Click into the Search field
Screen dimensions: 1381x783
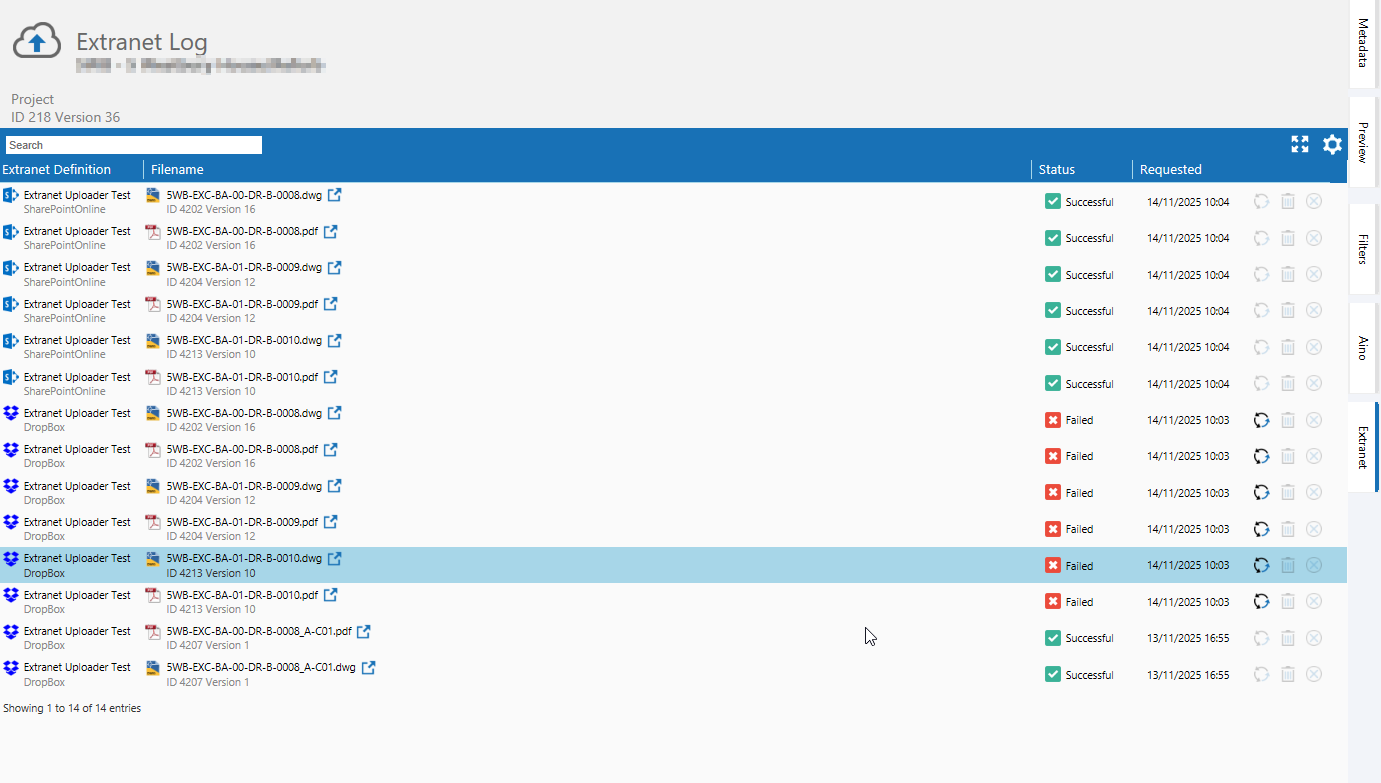tap(133, 145)
